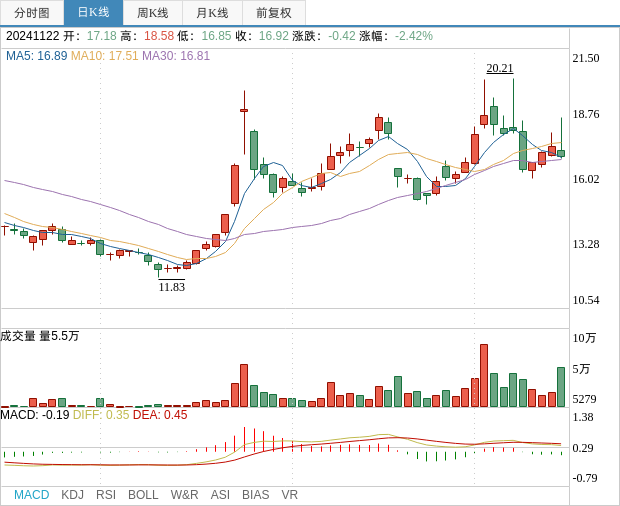Click the 20241122 date readout
620x506 pixels.
[32, 36]
